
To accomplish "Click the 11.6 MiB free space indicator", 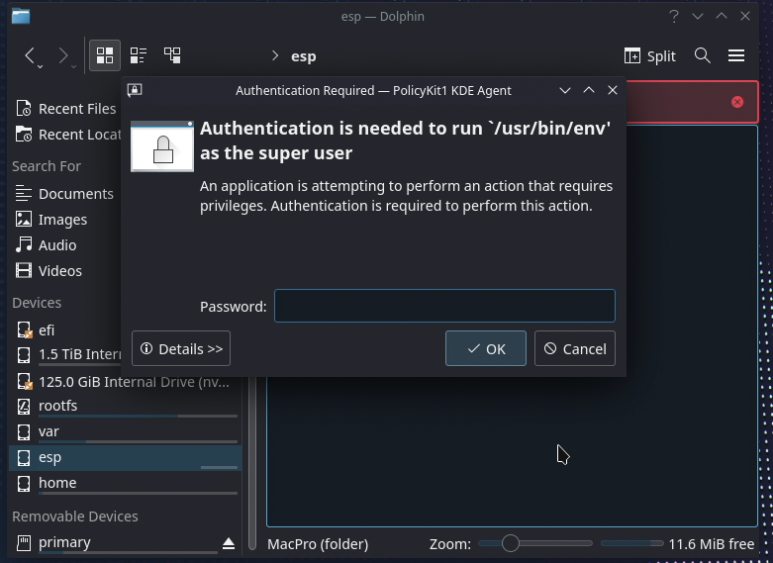I will [711, 544].
